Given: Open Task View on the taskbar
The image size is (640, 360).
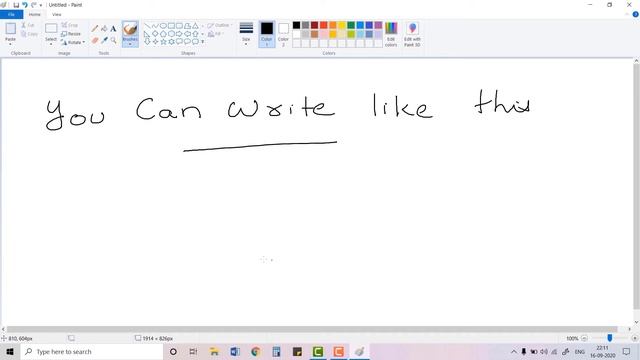Looking at the screenshot, I should tap(193, 351).
